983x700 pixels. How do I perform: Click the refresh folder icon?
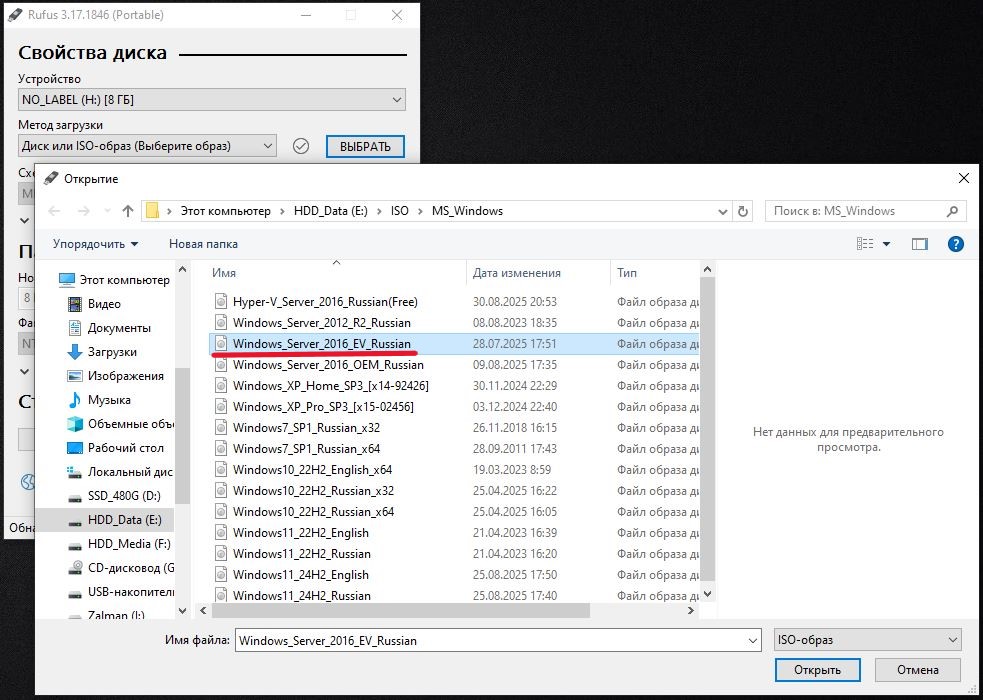(742, 211)
